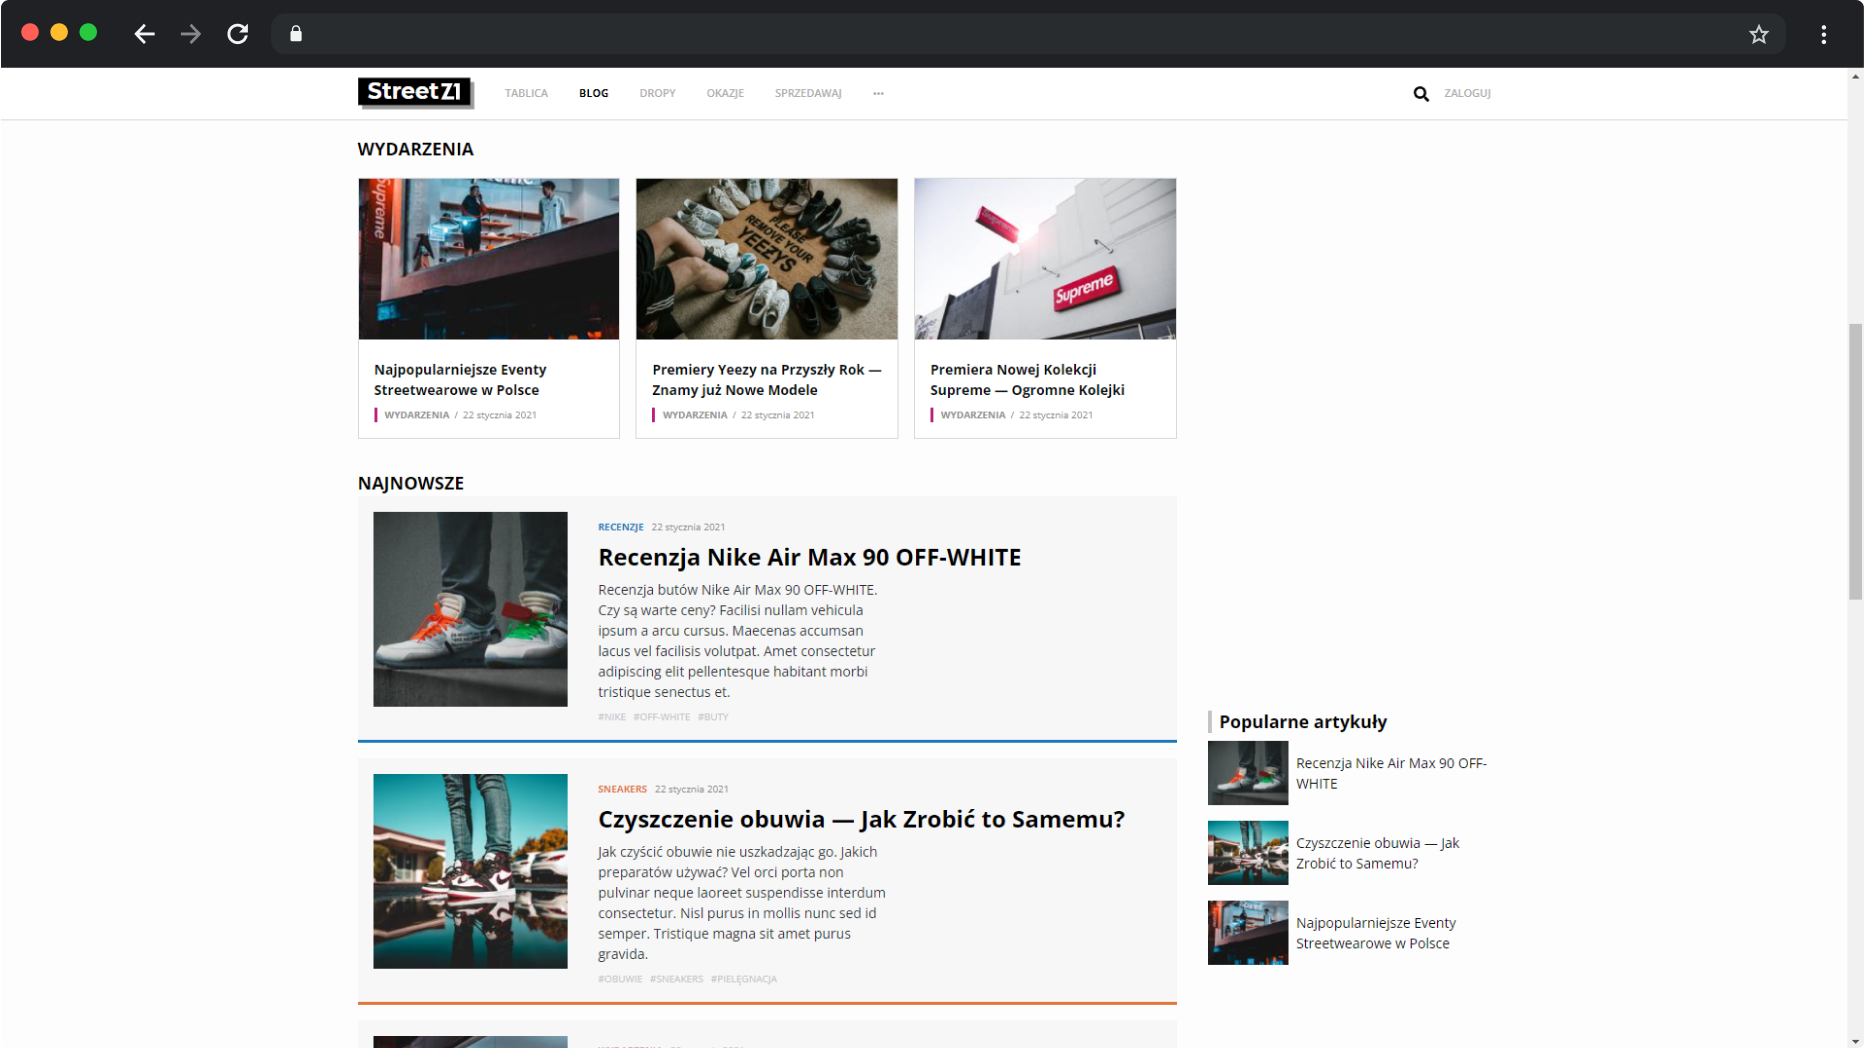Open the TABLICA menu item
1864x1048 pixels.
click(x=526, y=93)
